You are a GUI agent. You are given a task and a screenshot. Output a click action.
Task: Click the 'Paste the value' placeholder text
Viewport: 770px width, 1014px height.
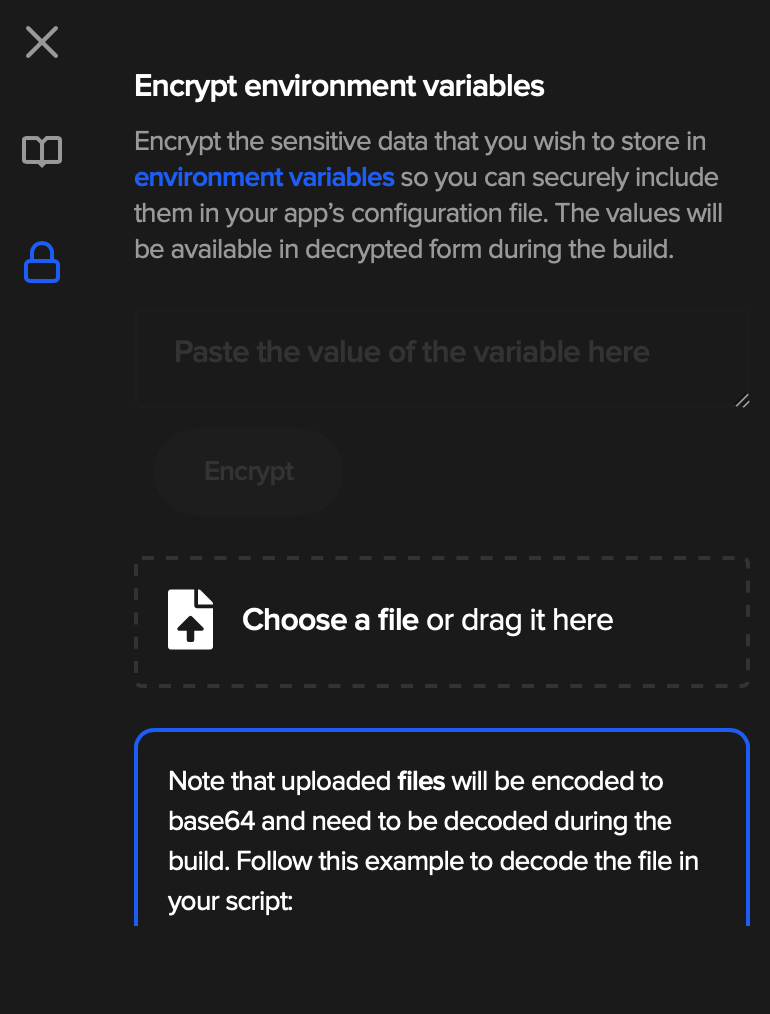[412, 352]
